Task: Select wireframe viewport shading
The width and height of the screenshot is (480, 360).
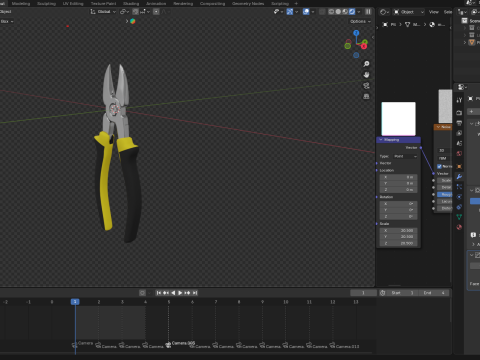Action: point(331,12)
